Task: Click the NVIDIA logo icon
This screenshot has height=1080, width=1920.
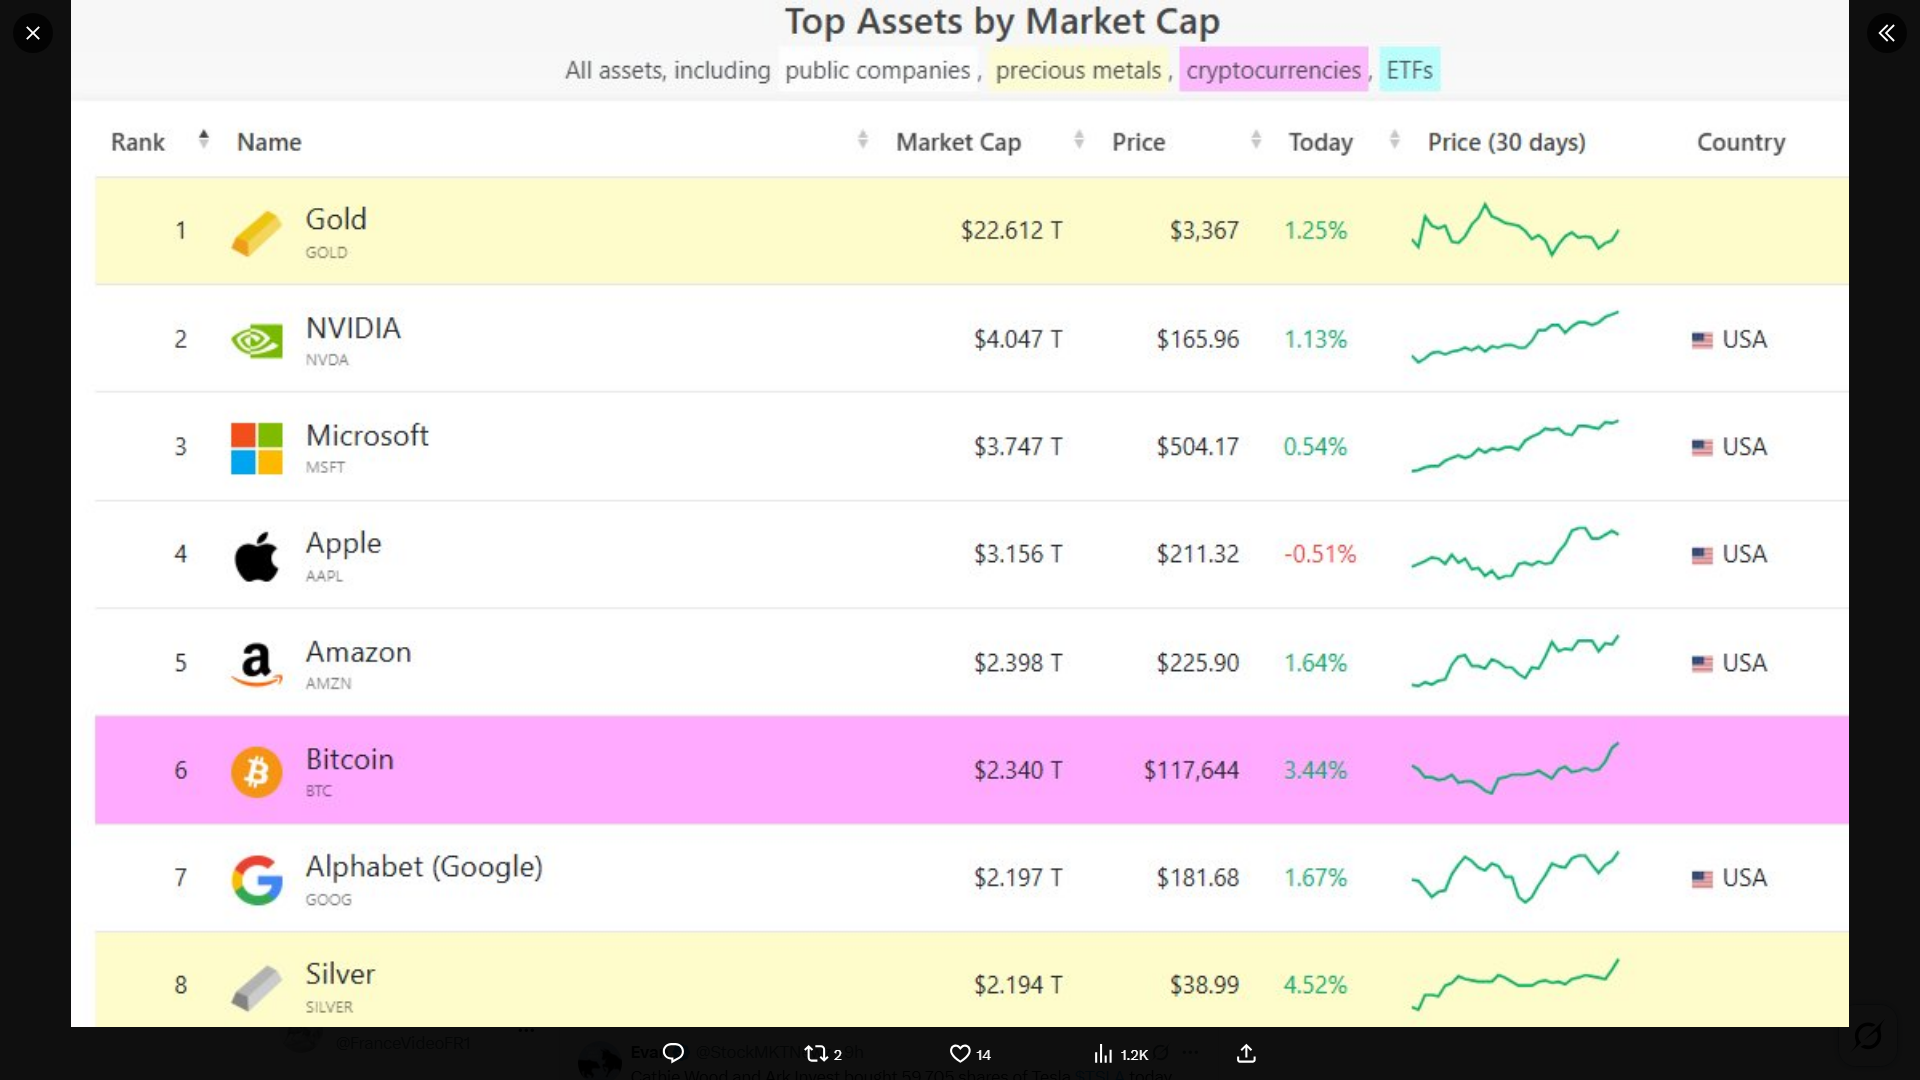Action: tap(256, 341)
